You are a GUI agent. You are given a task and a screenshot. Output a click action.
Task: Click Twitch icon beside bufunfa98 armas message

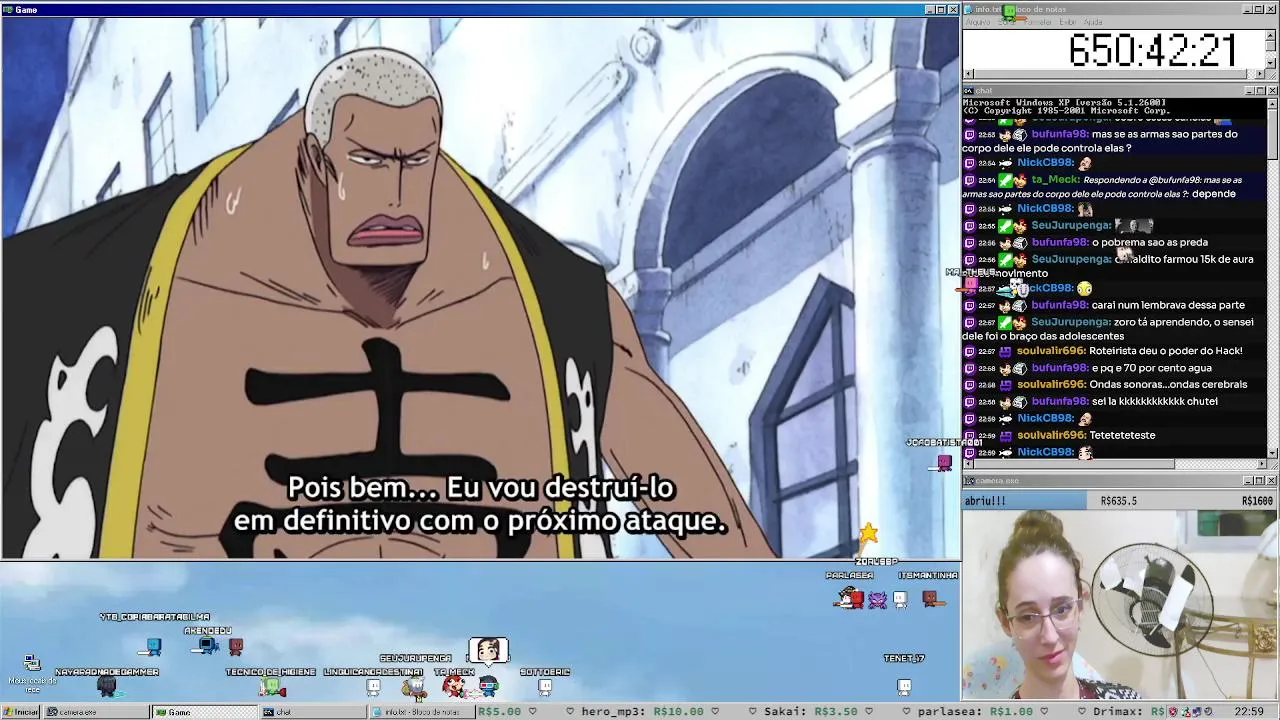coord(969,134)
